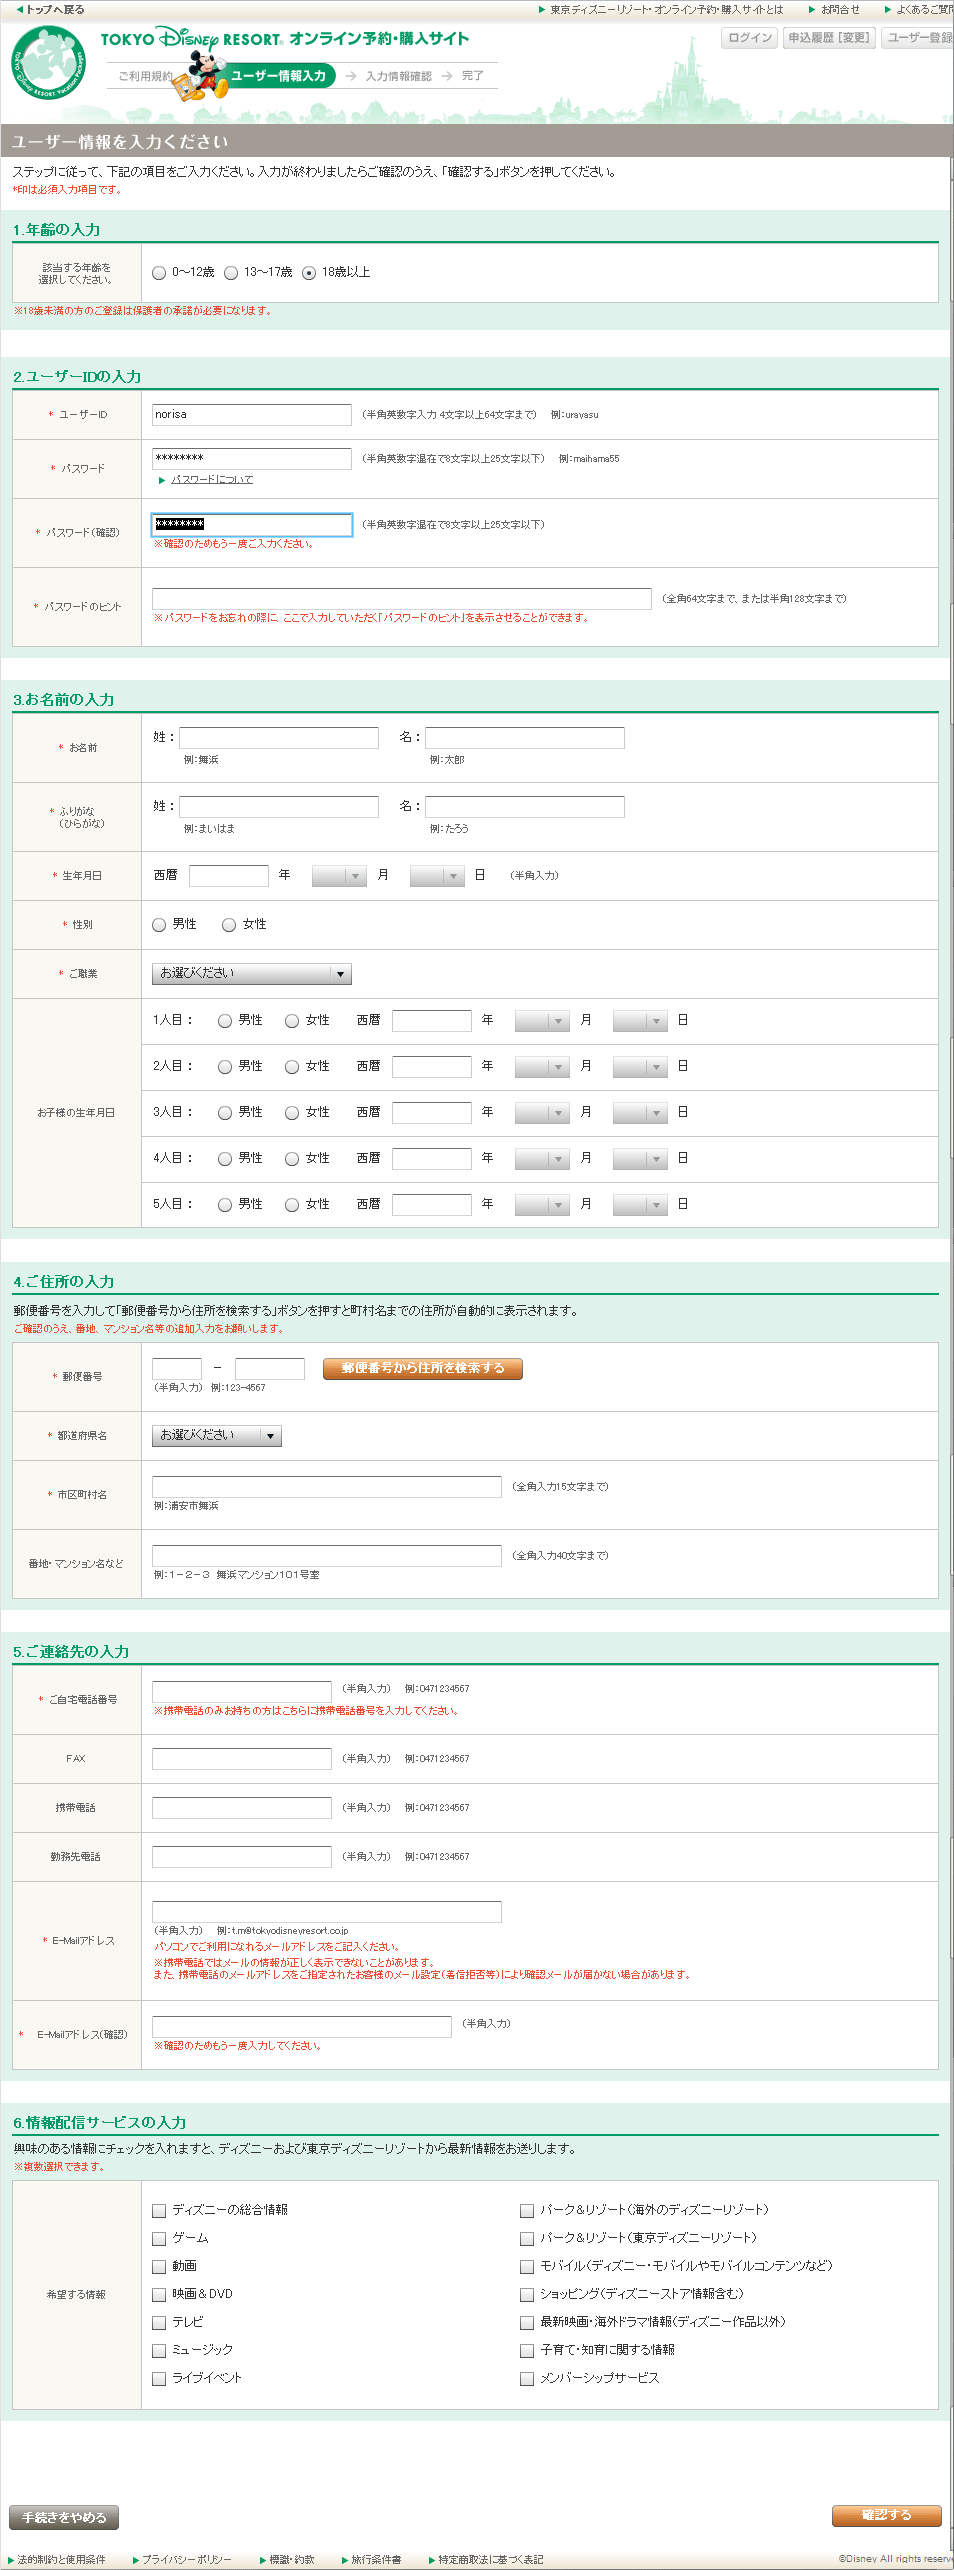Check the ディズニーの総合情報 checkbox
Screen dimensions: 954x2570
[x=159, y=2210]
